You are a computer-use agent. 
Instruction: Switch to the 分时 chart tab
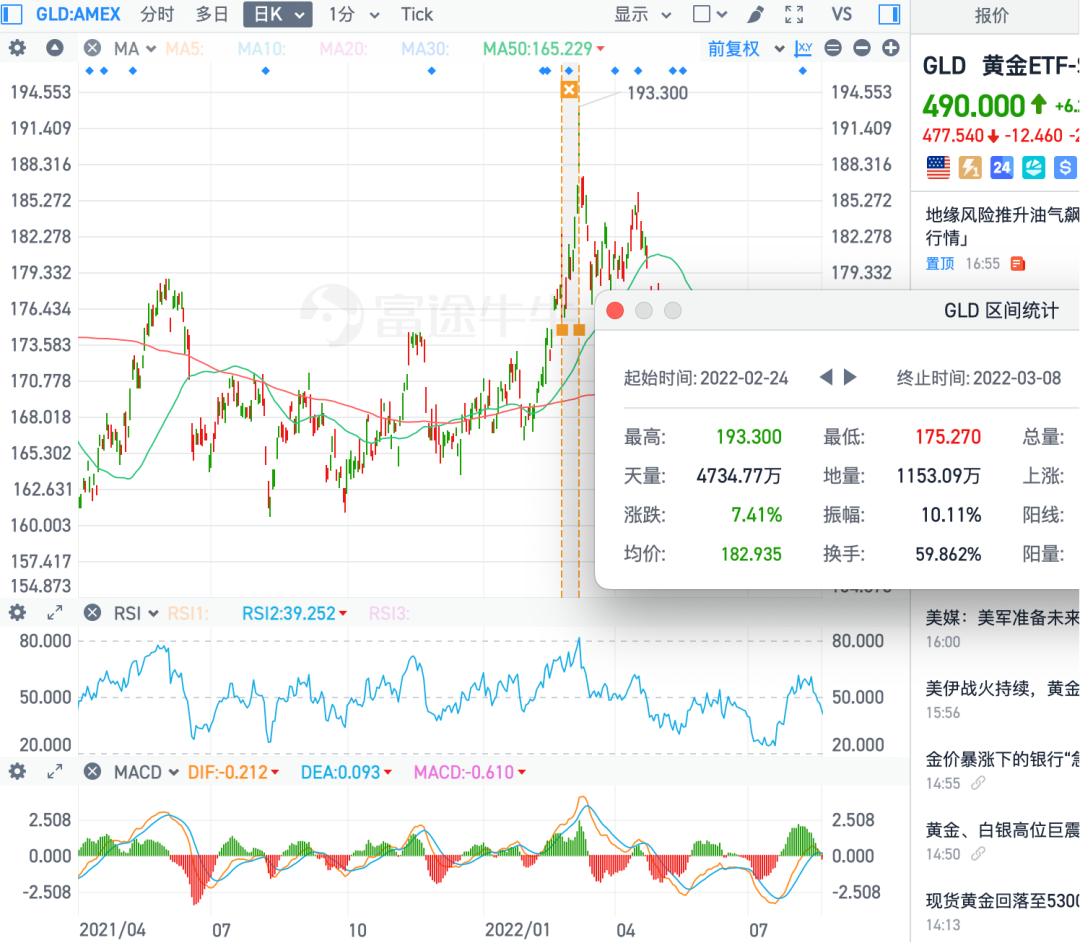coord(155,14)
